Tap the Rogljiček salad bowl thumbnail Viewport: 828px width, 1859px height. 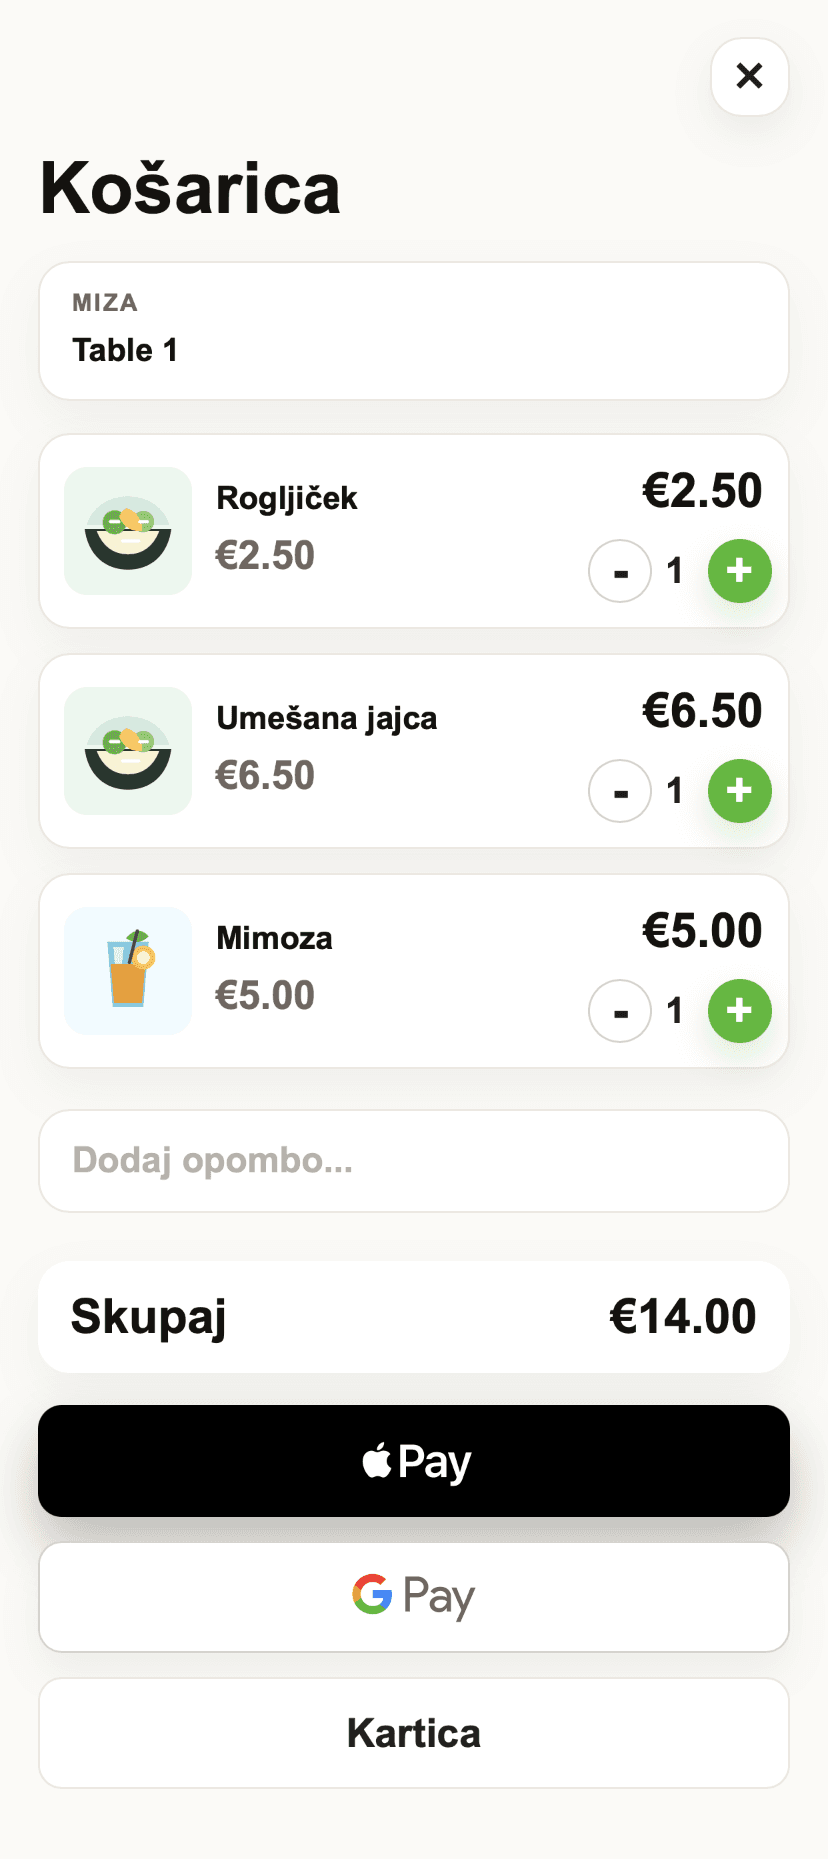coord(128,531)
